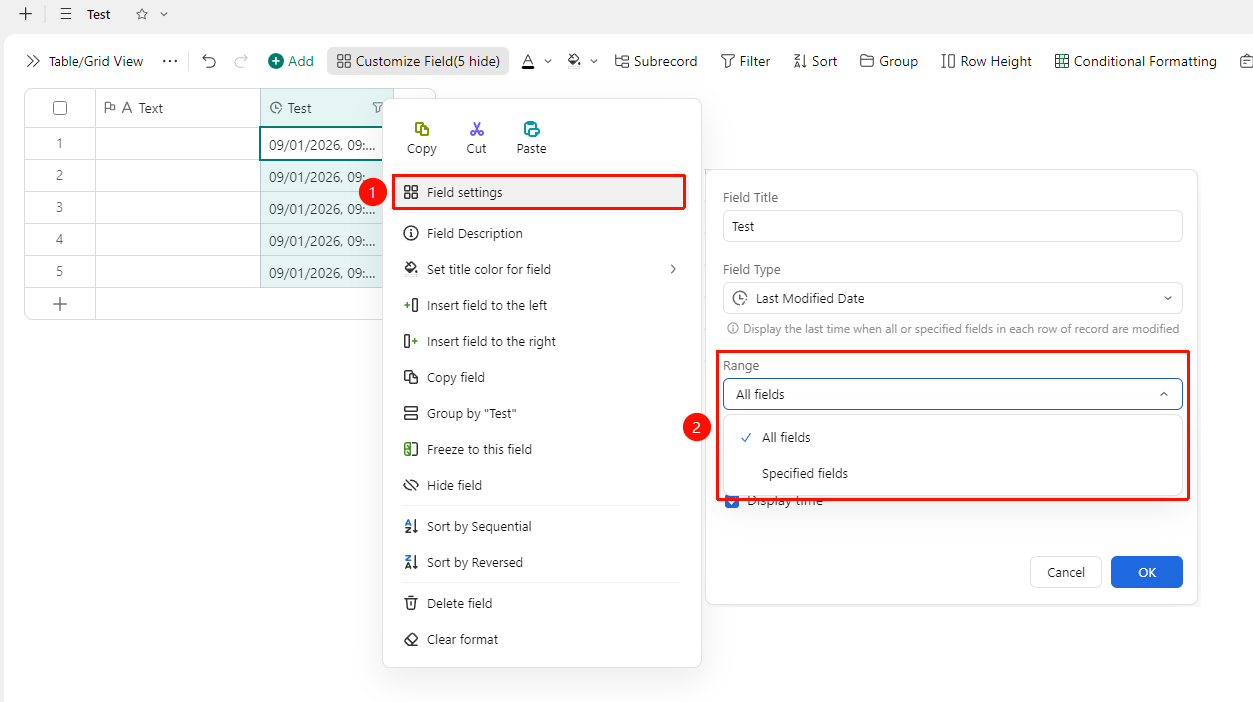Viewport: 1253px width, 702px height.
Task: Open the hamburger menu beside Test title
Action: [66, 14]
